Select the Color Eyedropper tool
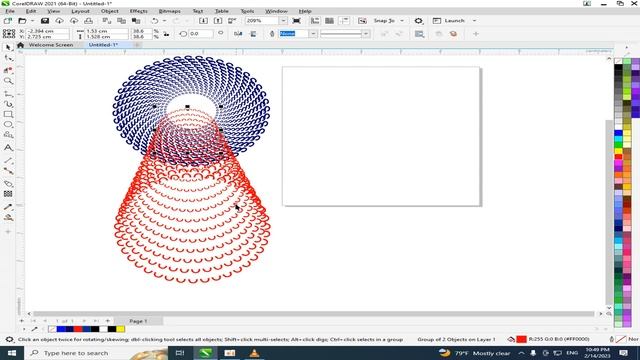640x360 pixels. (8, 207)
